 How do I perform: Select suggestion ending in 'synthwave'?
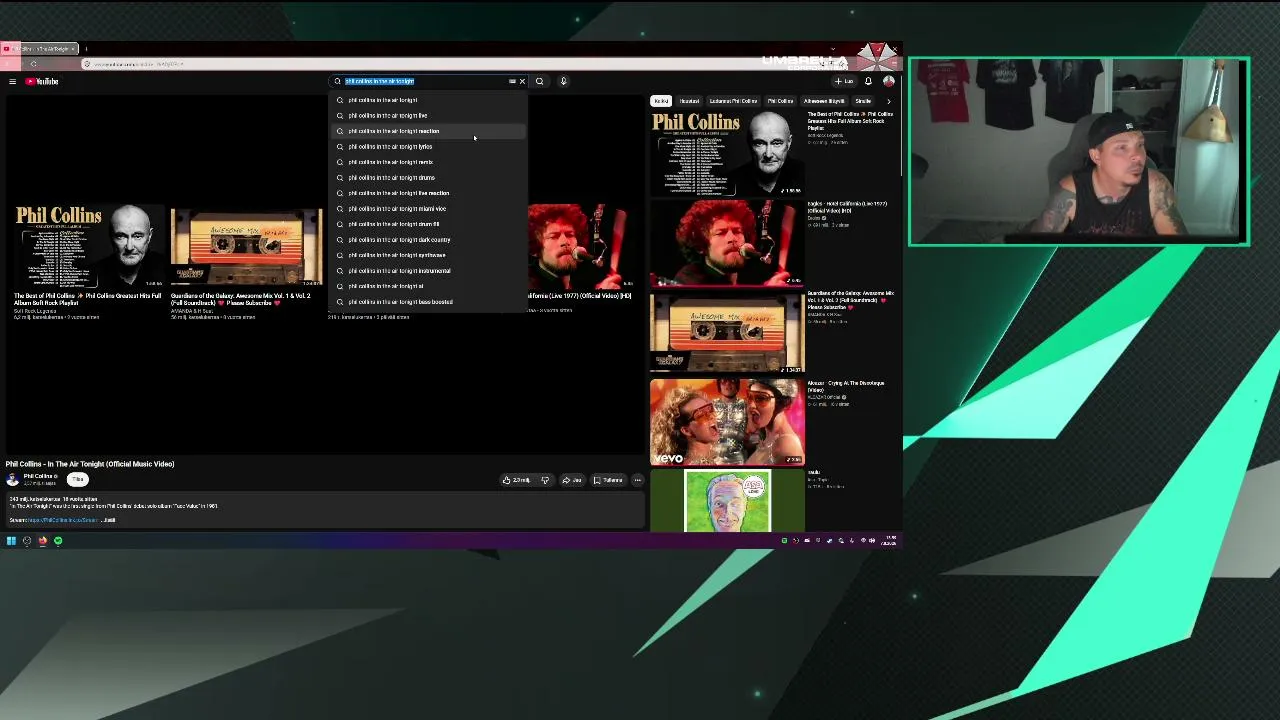click(428, 255)
